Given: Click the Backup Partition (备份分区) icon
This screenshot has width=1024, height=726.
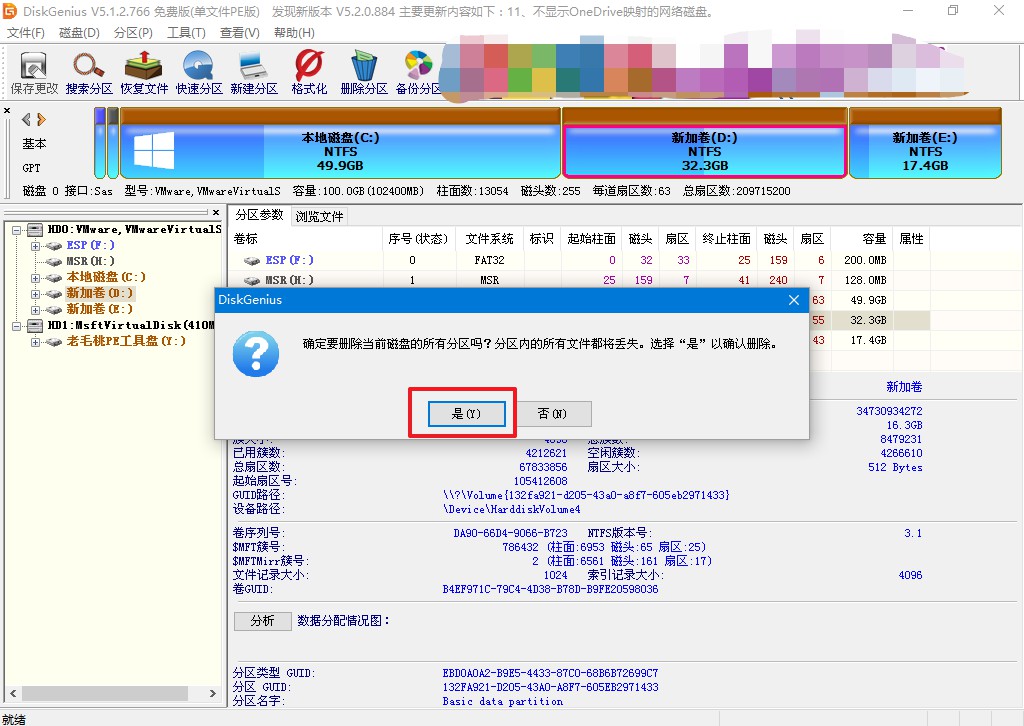Looking at the screenshot, I should click(419, 73).
